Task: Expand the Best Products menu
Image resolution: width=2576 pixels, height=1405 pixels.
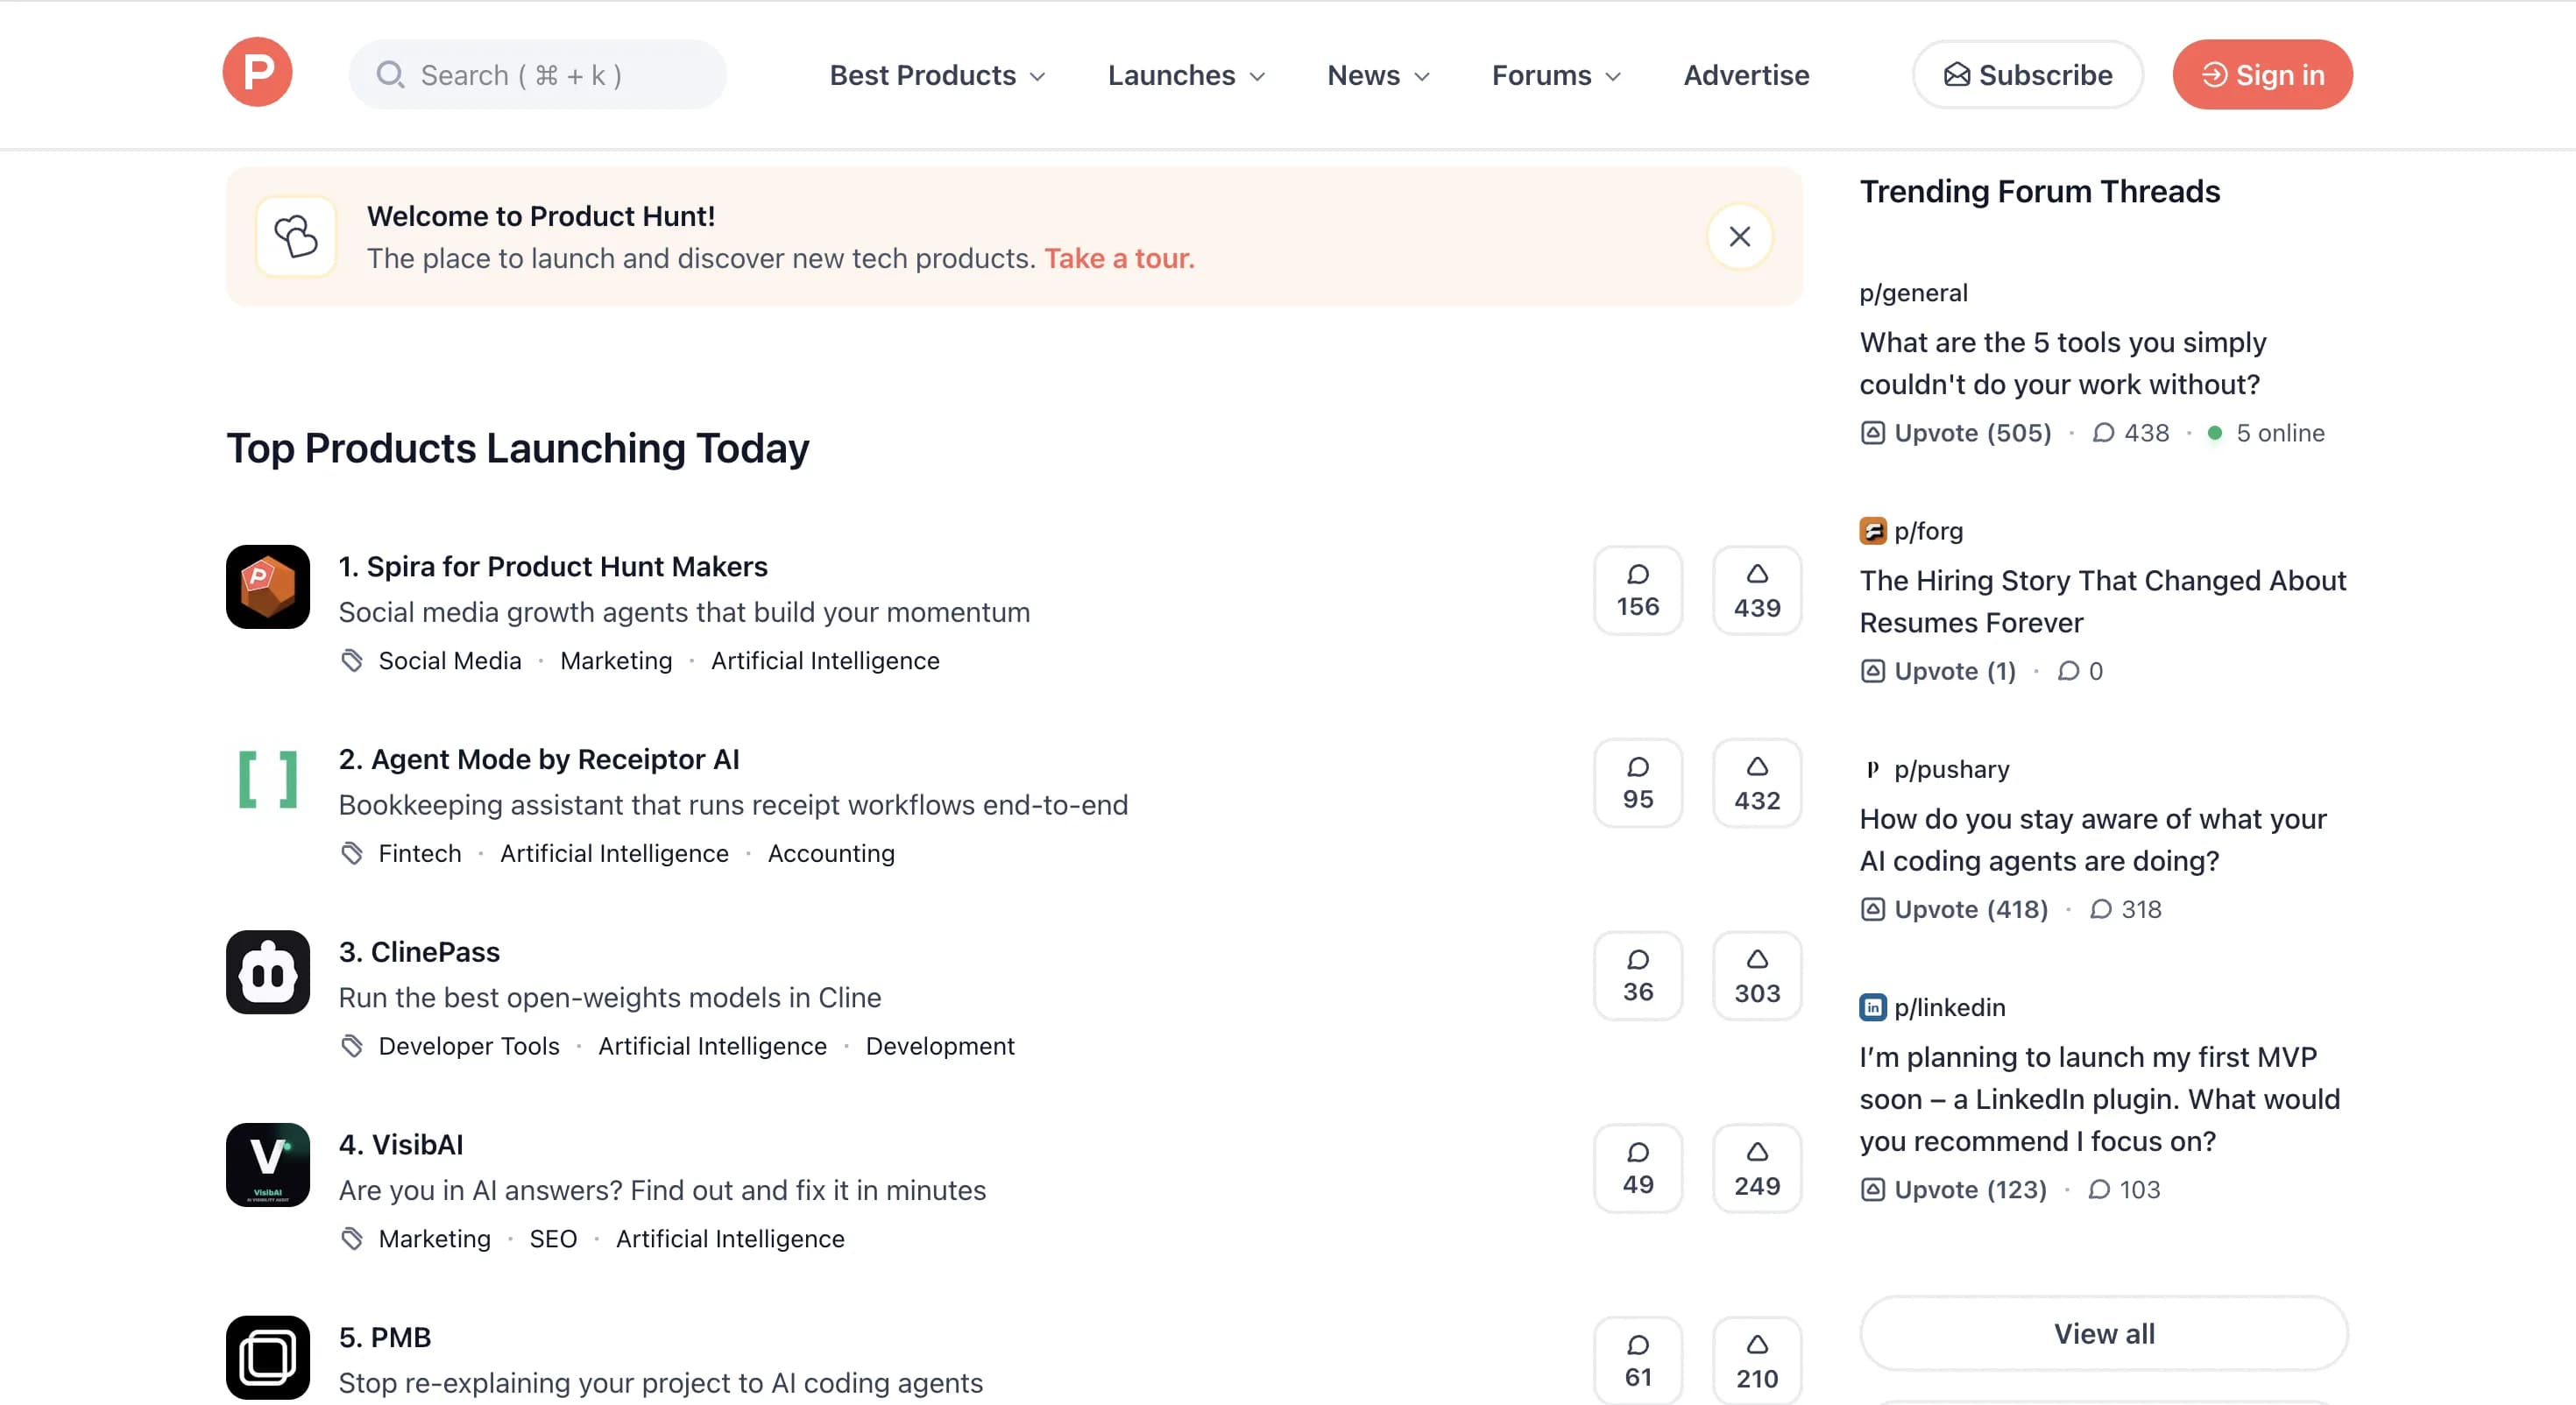Action: pyautogui.click(x=937, y=75)
